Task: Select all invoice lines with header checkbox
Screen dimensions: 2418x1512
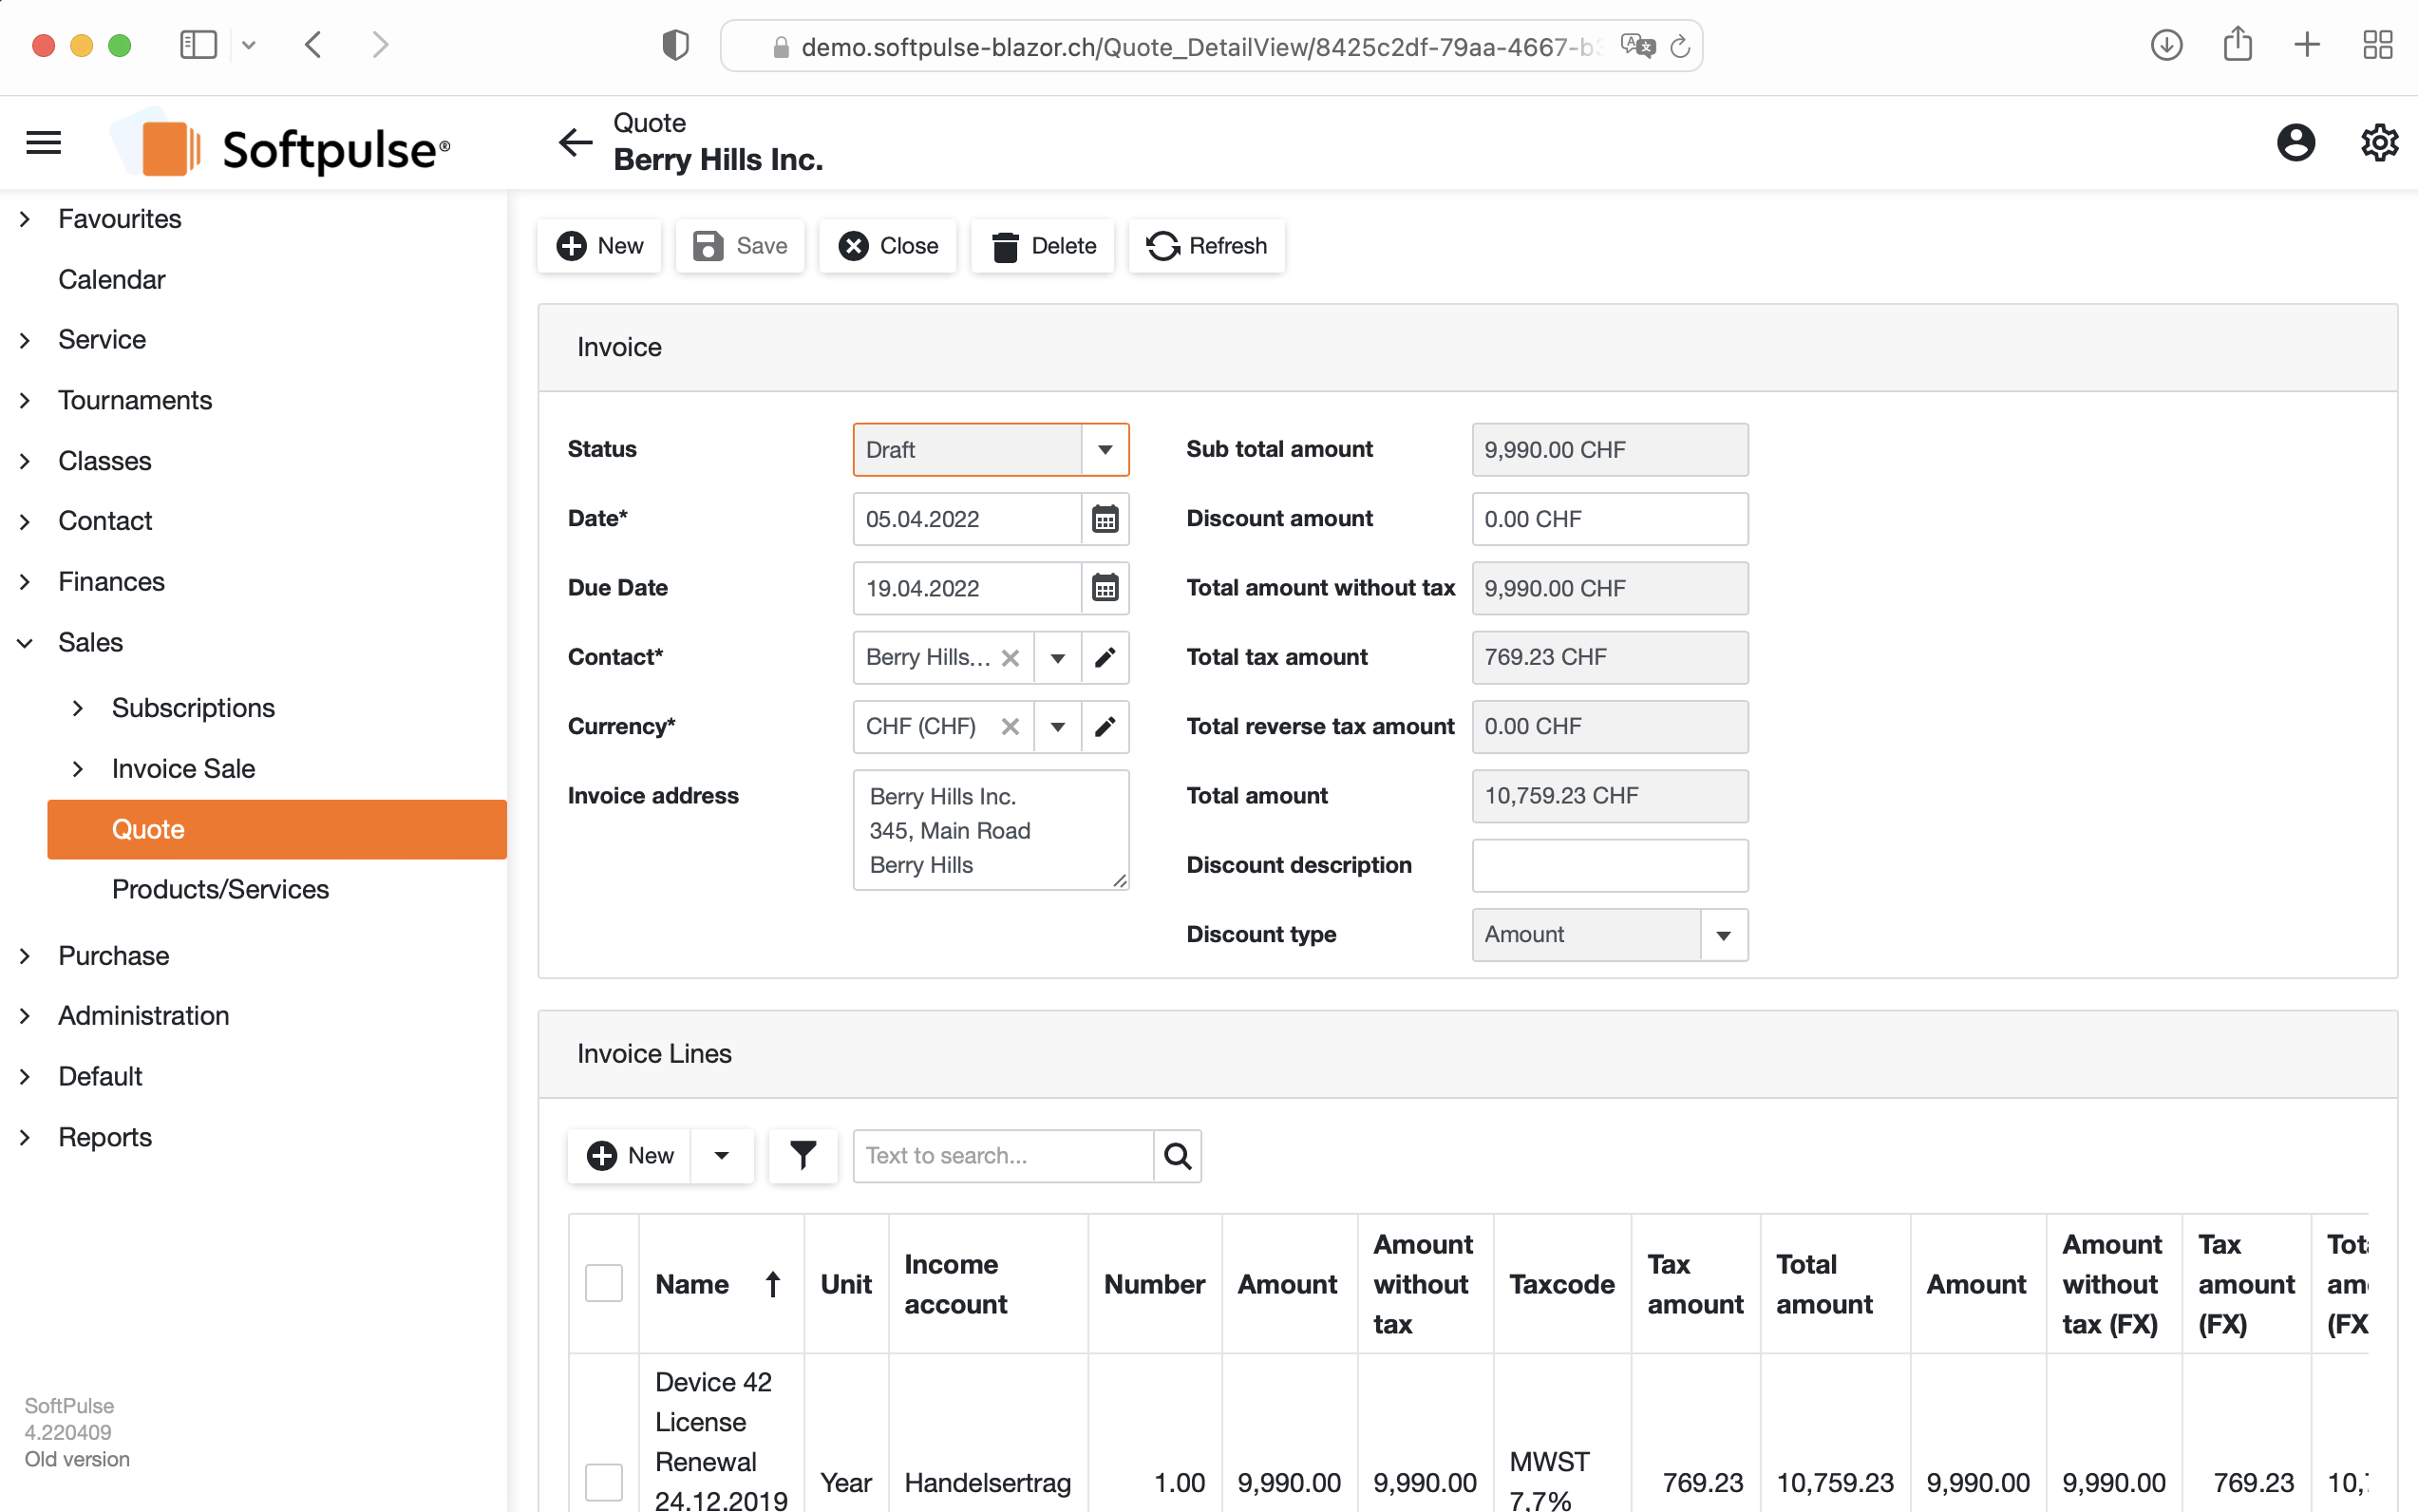Action: click(x=603, y=1283)
